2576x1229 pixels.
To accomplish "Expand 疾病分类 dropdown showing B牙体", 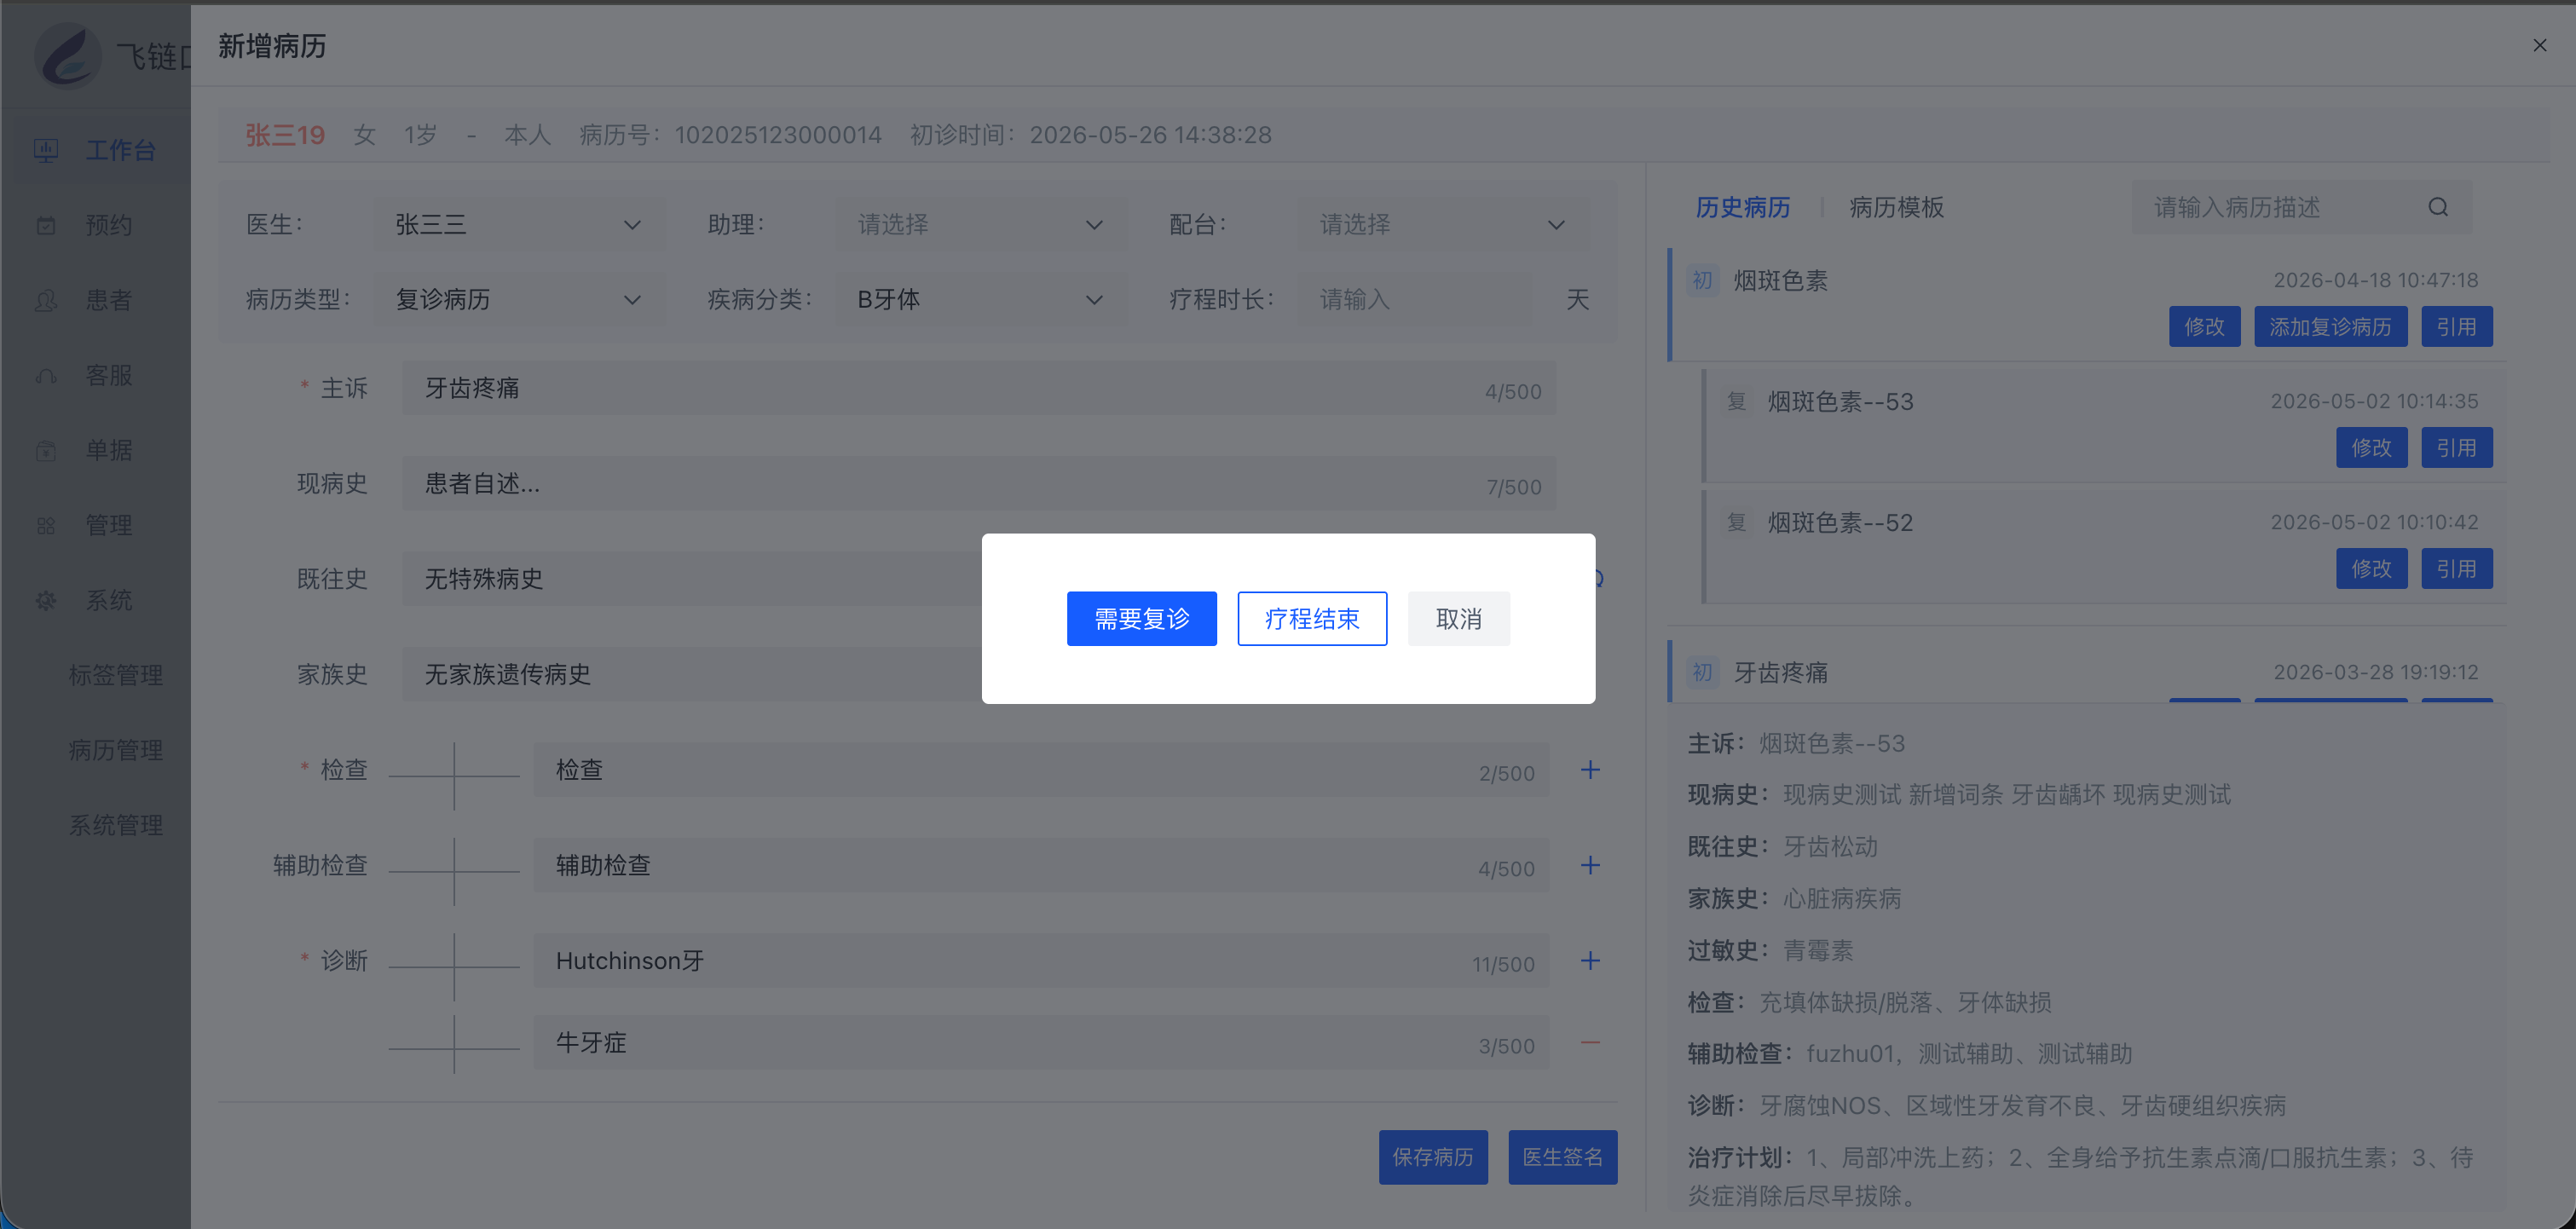I will coord(980,299).
